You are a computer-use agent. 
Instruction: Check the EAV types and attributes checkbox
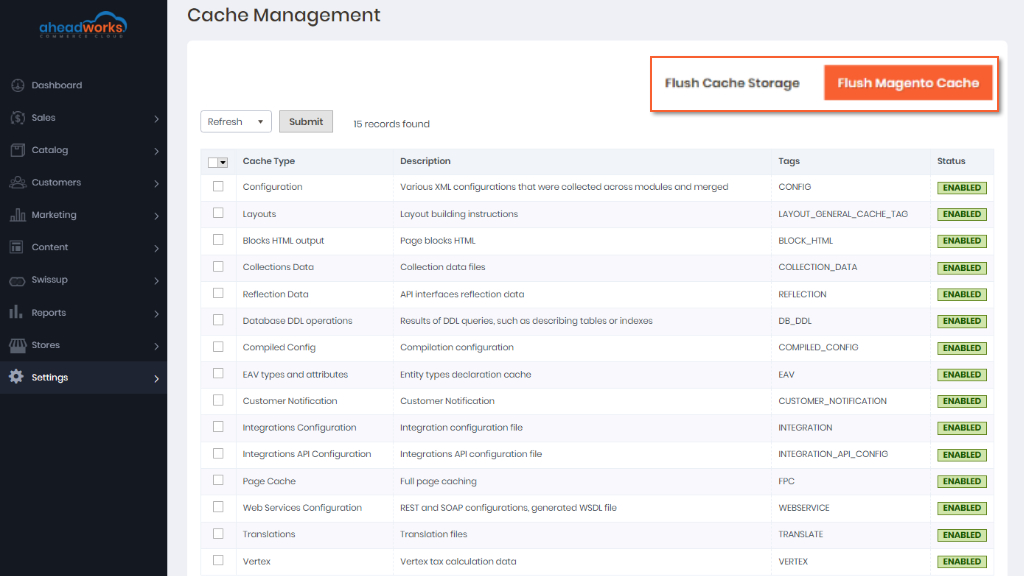click(218, 374)
